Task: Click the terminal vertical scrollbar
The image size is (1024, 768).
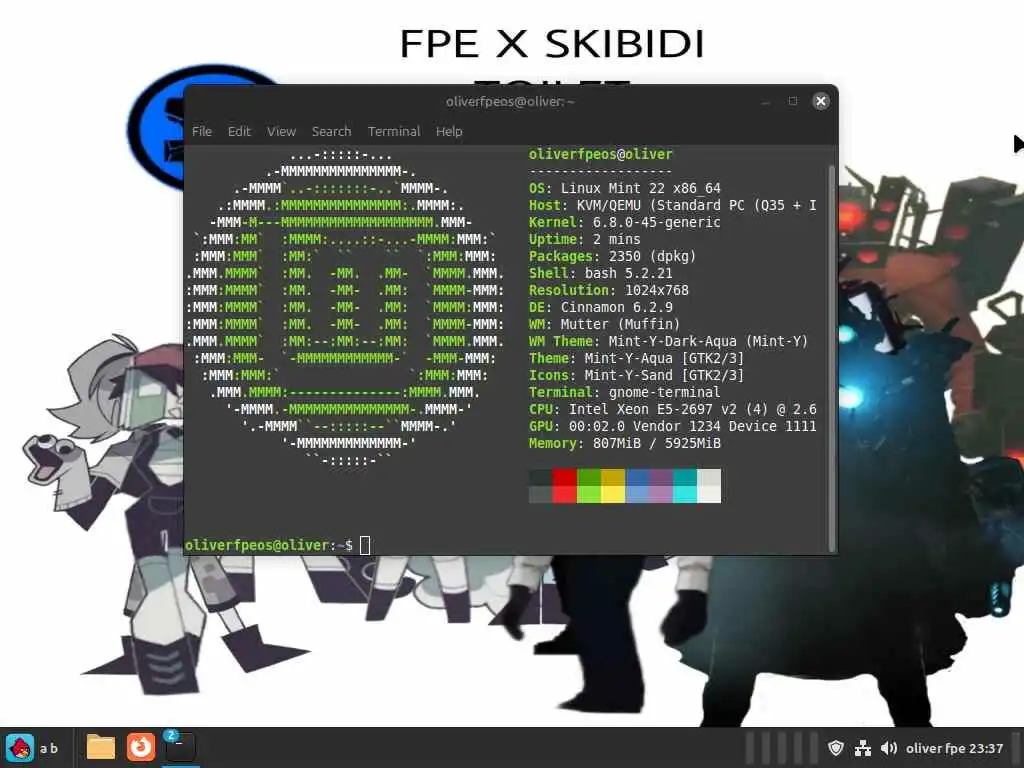Action: (x=831, y=358)
